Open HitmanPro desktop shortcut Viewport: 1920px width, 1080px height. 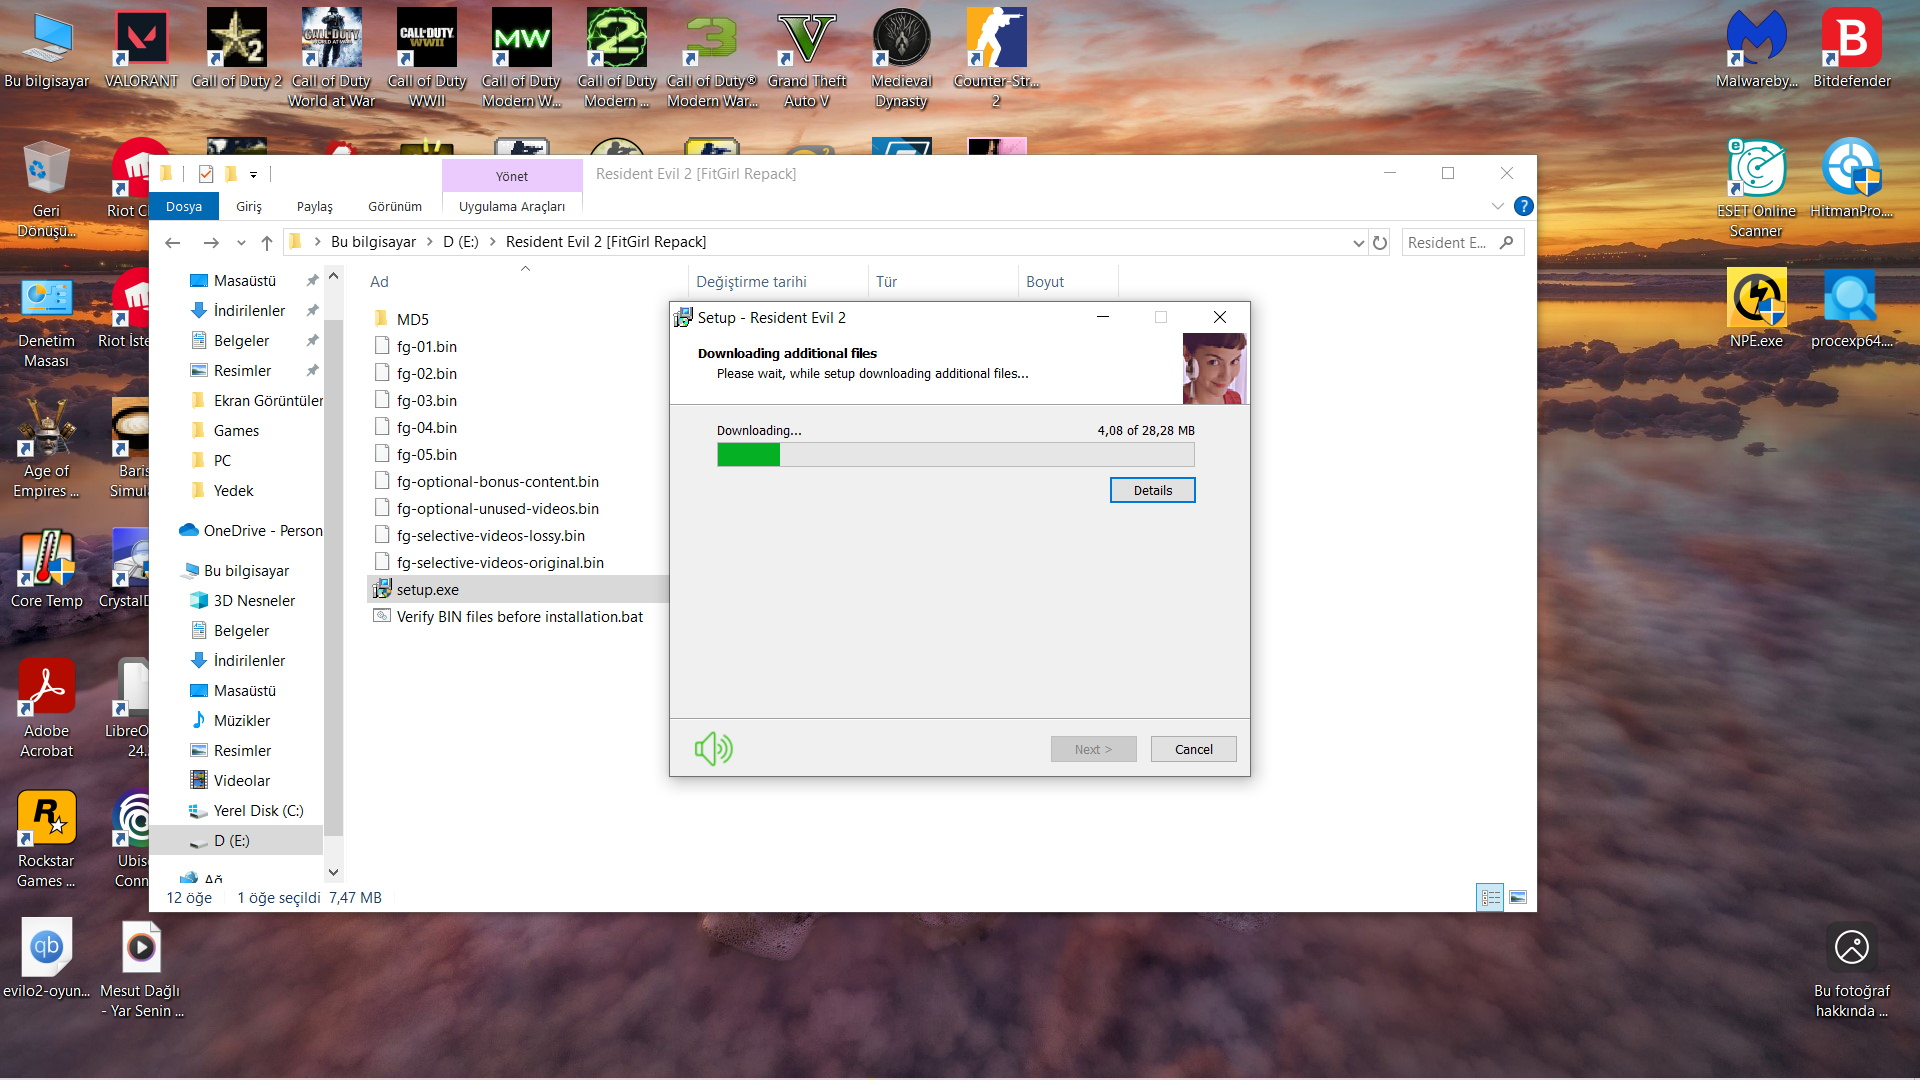coord(1852,179)
